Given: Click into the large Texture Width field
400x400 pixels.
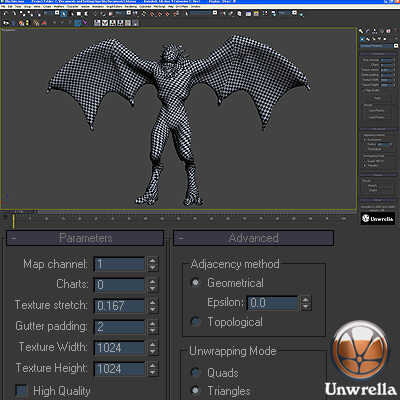Looking at the screenshot, I should click(x=119, y=348).
